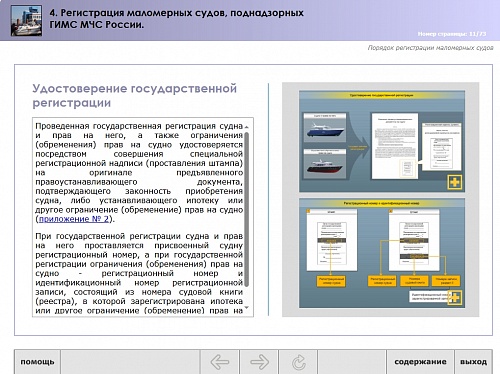Click the paragraph starting Проведенная государственная регистрация
Viewport: 500px width, 374px height.
pyautogui.click(x=139, y=172)
